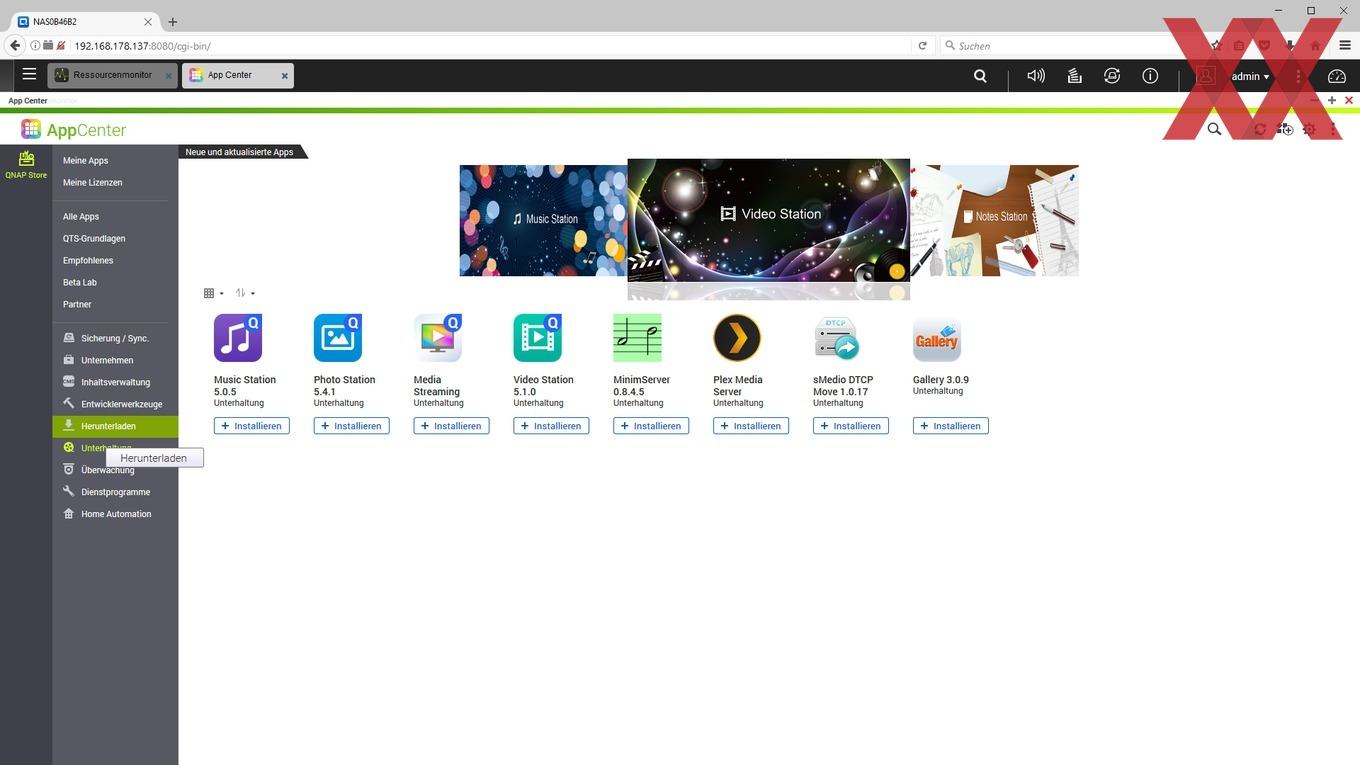Click the Music Station banner

click(x=543, y=220)
